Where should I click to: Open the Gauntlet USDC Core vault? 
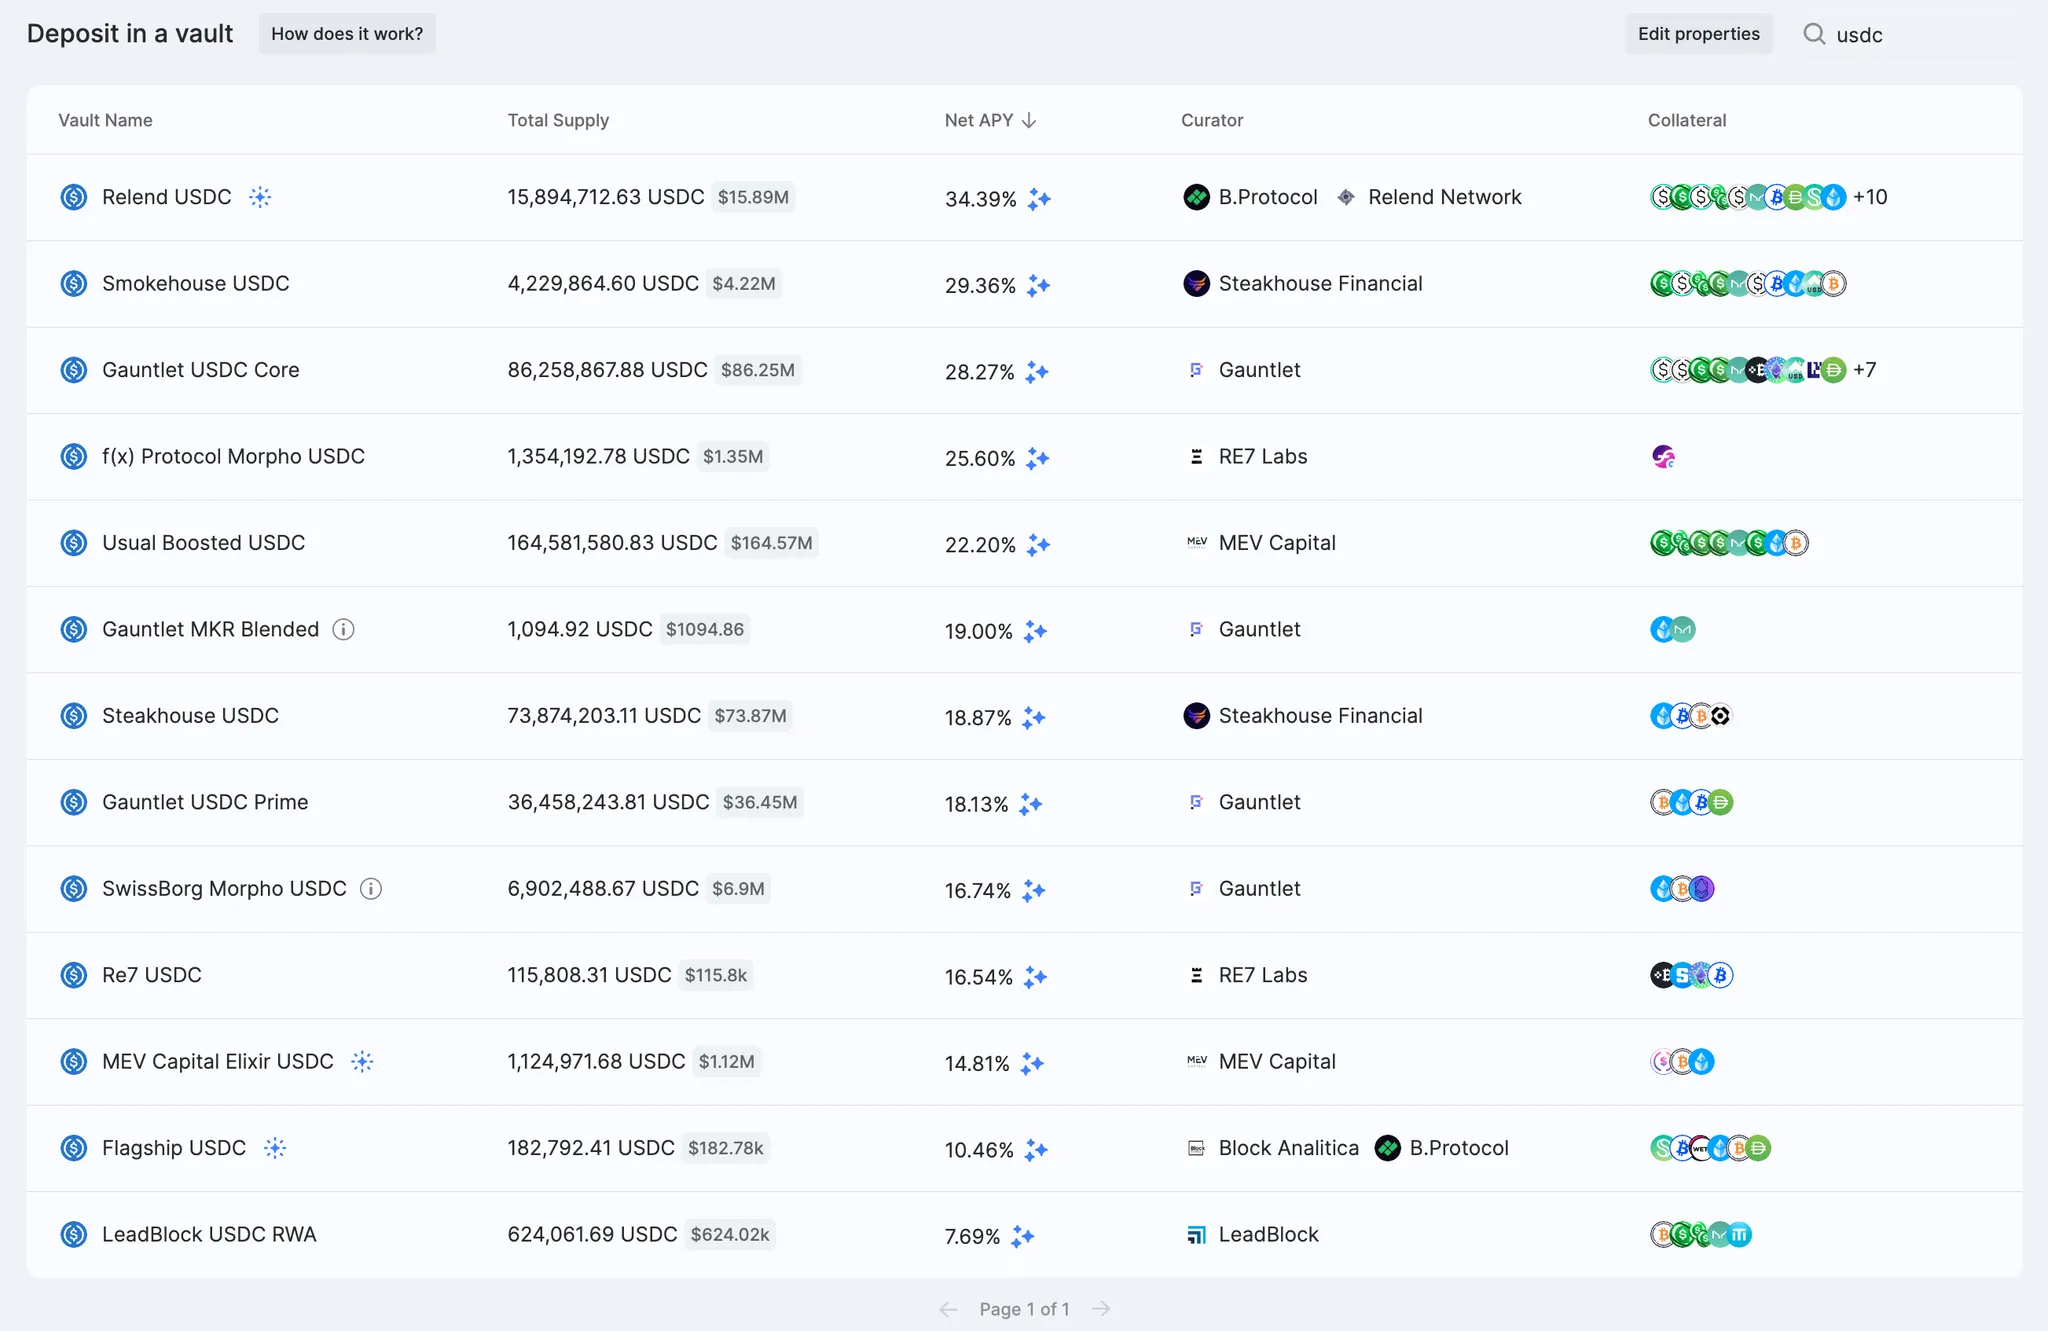pos(200,370)
